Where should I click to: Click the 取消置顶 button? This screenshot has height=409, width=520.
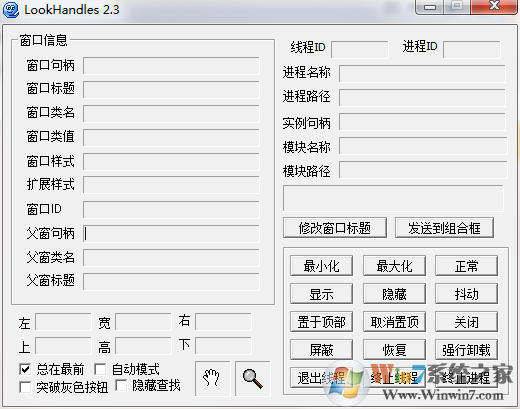(x=394, y=322)
